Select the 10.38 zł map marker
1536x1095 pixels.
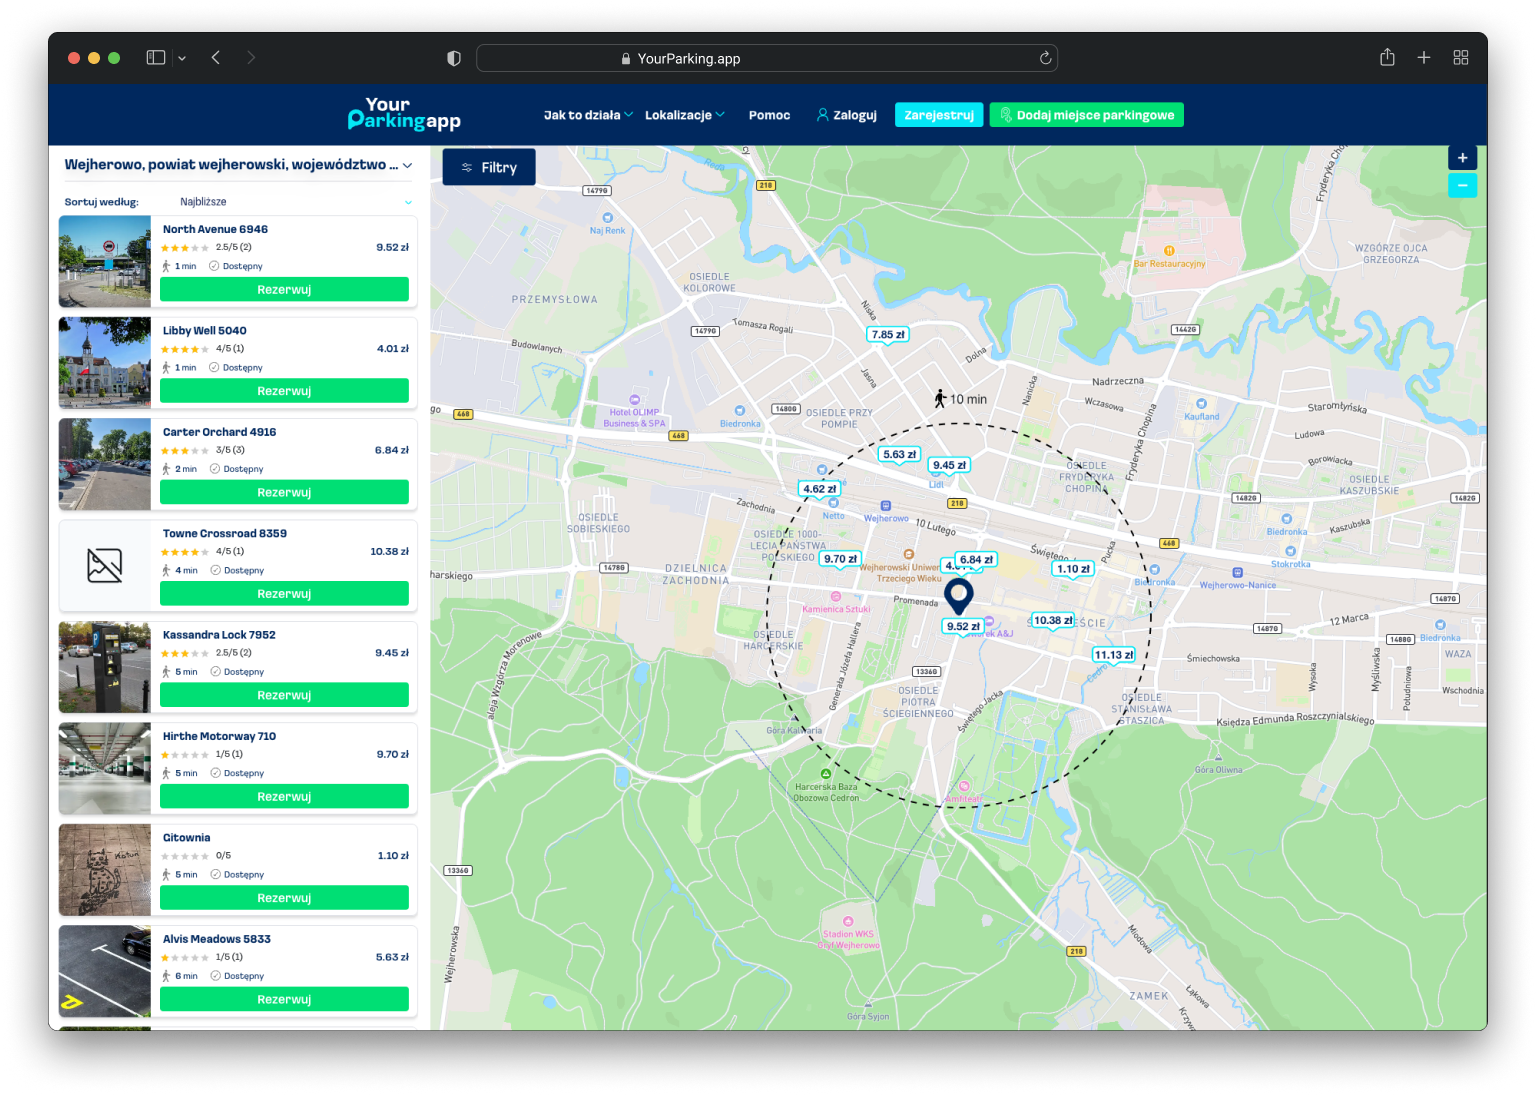(1053, 620)
